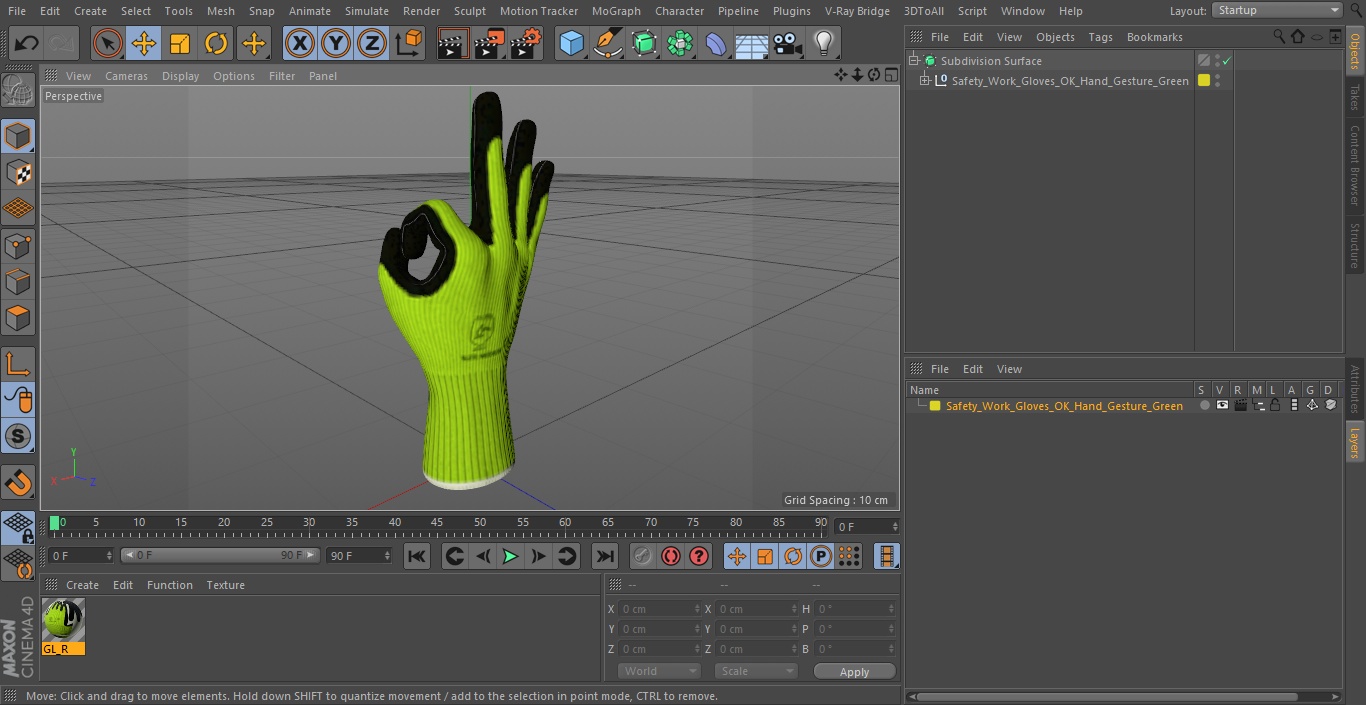1366x705 pixels.
Task: Go to start of animation
Action: 417,556
